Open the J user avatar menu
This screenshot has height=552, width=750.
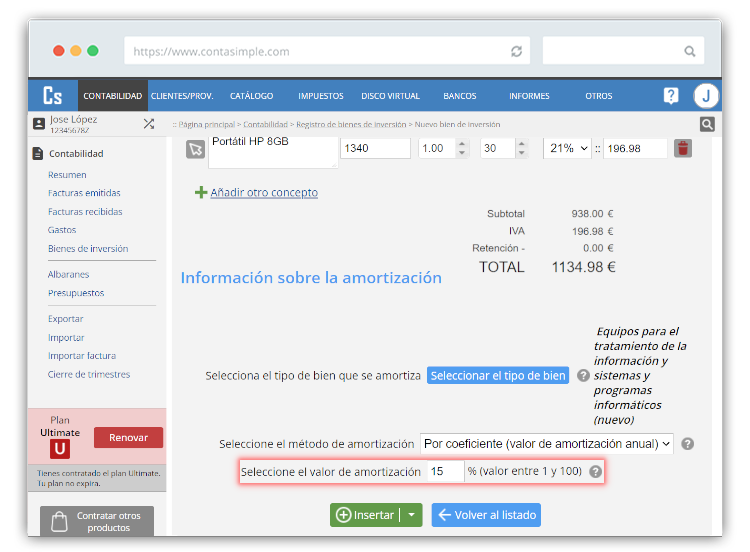click(706, 96)
